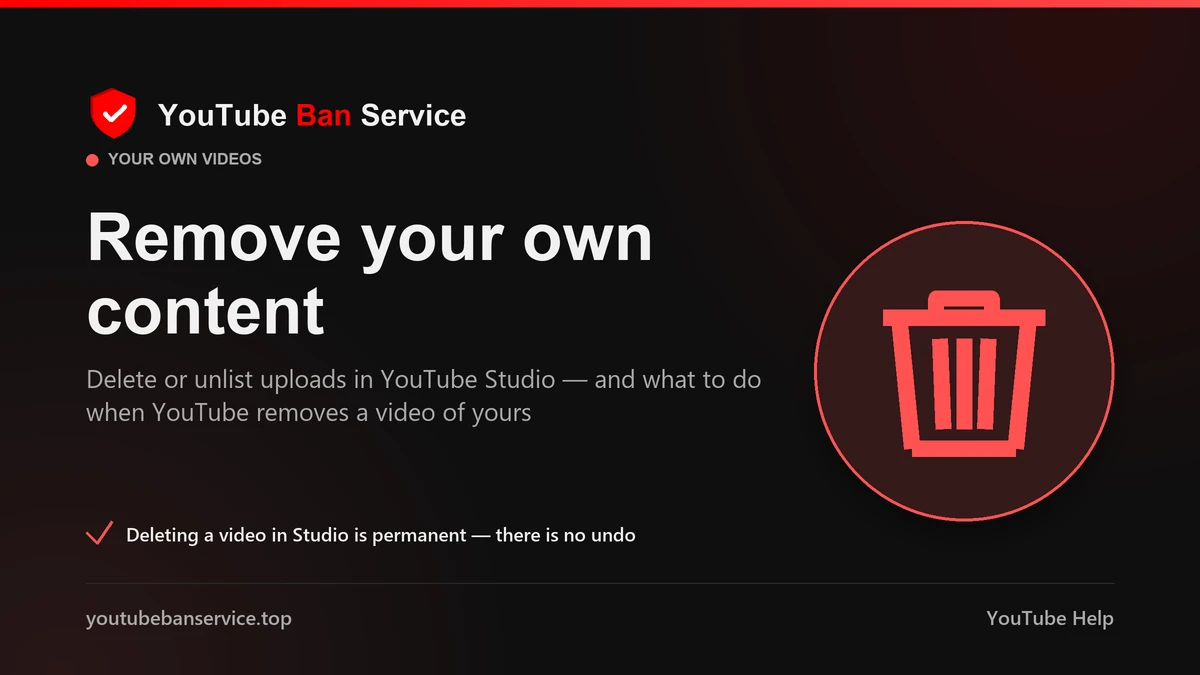This screenshot has height=675, width=1200.
Task: Click the red checkmark beside the permanent deletion note
Action: [99, 533]
